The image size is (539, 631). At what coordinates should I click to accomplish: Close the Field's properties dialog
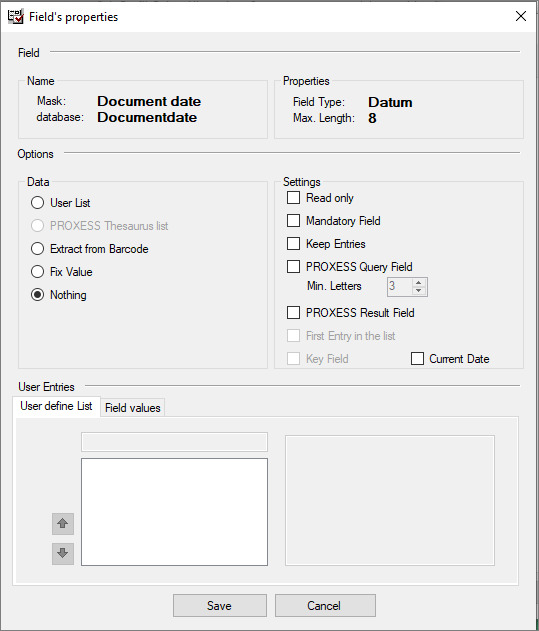pyautogui.click(x=521, y=16)
